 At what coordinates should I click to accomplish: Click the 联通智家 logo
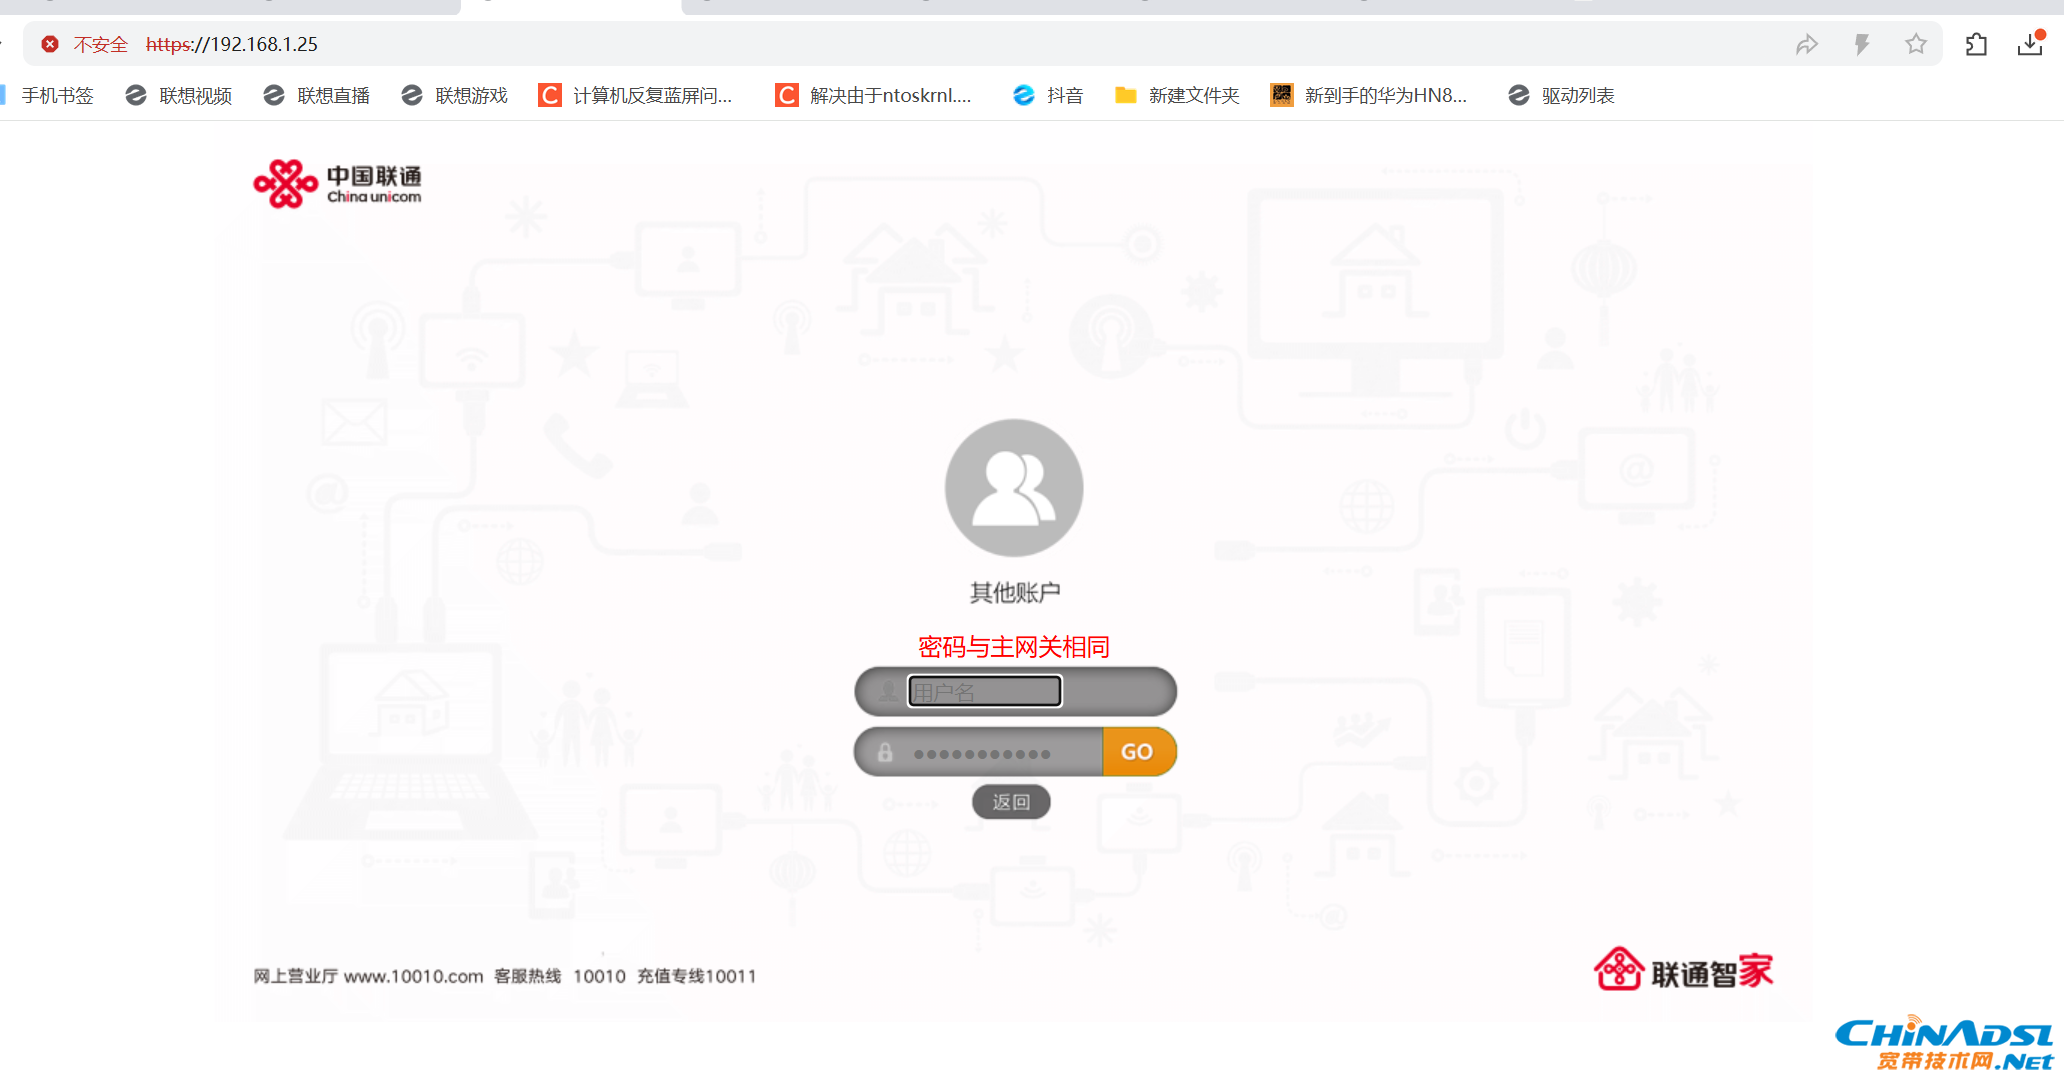pos(1683,970)
